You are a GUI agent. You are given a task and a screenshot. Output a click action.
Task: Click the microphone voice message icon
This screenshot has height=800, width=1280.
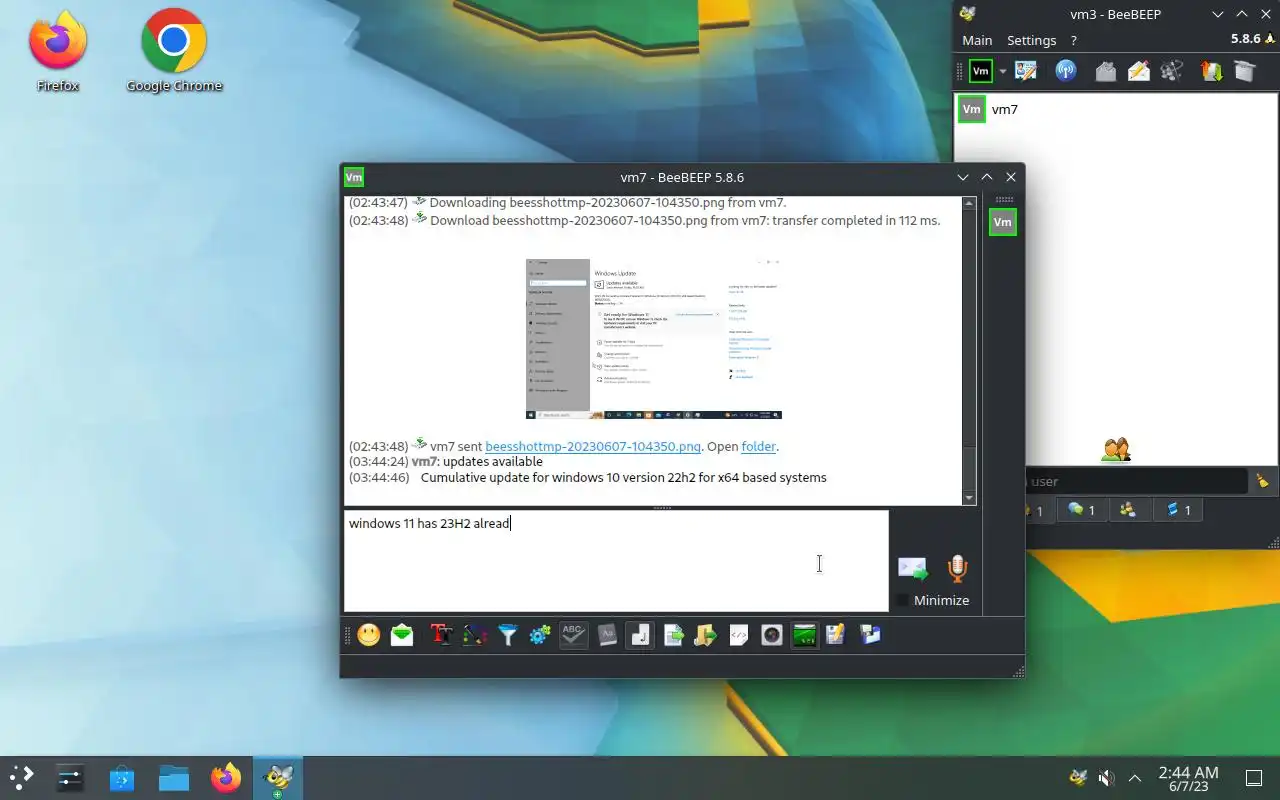pyautogui.click(x=957, y=569)
